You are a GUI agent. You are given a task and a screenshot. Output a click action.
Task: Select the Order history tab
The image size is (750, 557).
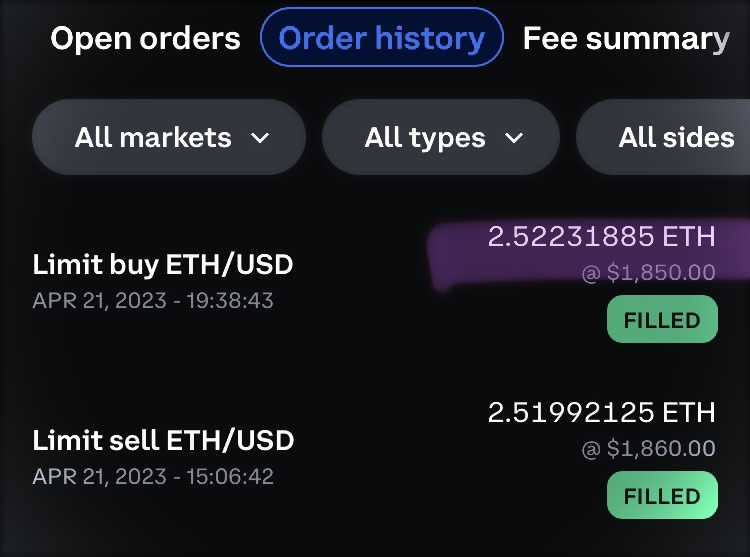(x=381, y=38)
